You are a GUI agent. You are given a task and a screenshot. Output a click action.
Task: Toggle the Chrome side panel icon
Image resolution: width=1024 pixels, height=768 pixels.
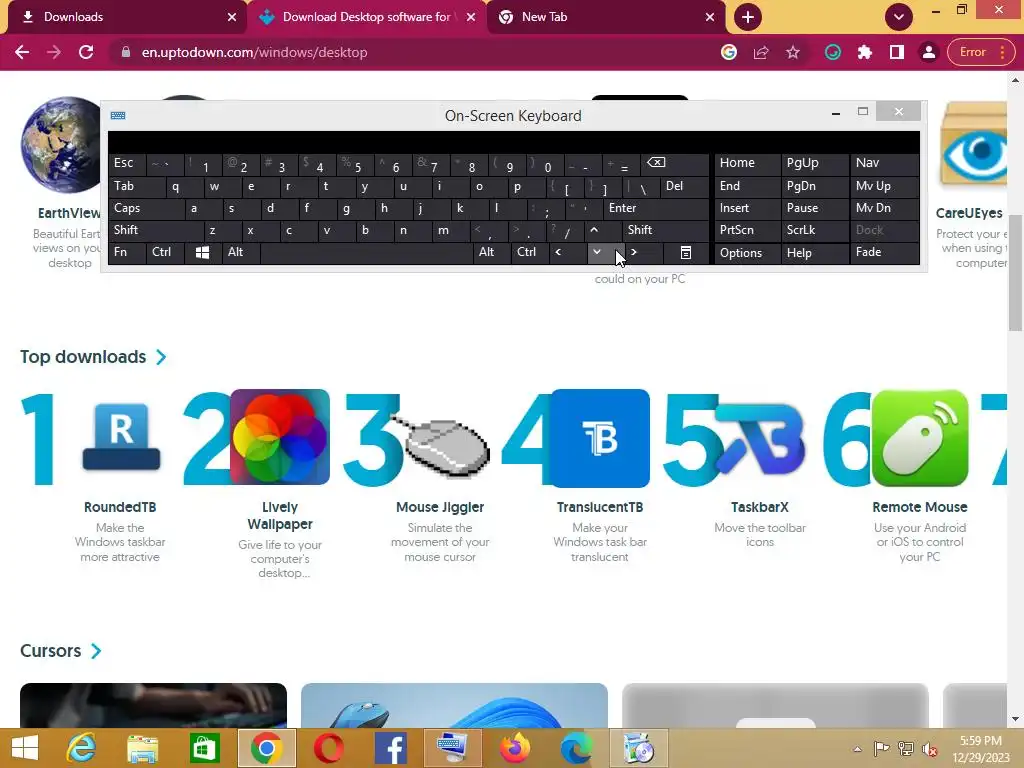pos(897,52)
